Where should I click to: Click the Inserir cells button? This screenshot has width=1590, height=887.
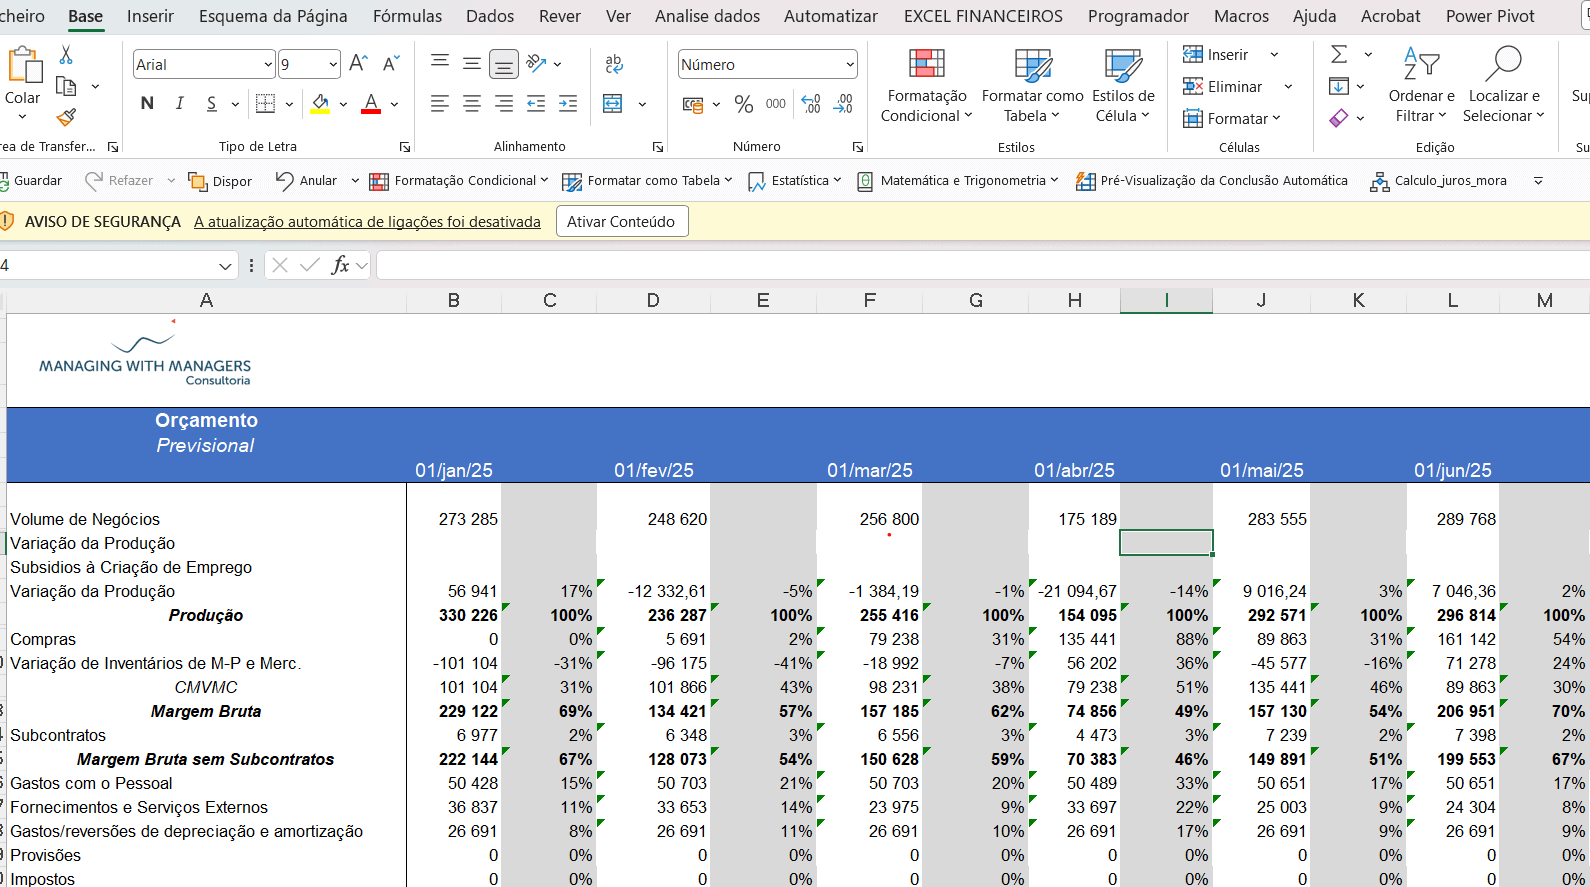click(1216, 55)
